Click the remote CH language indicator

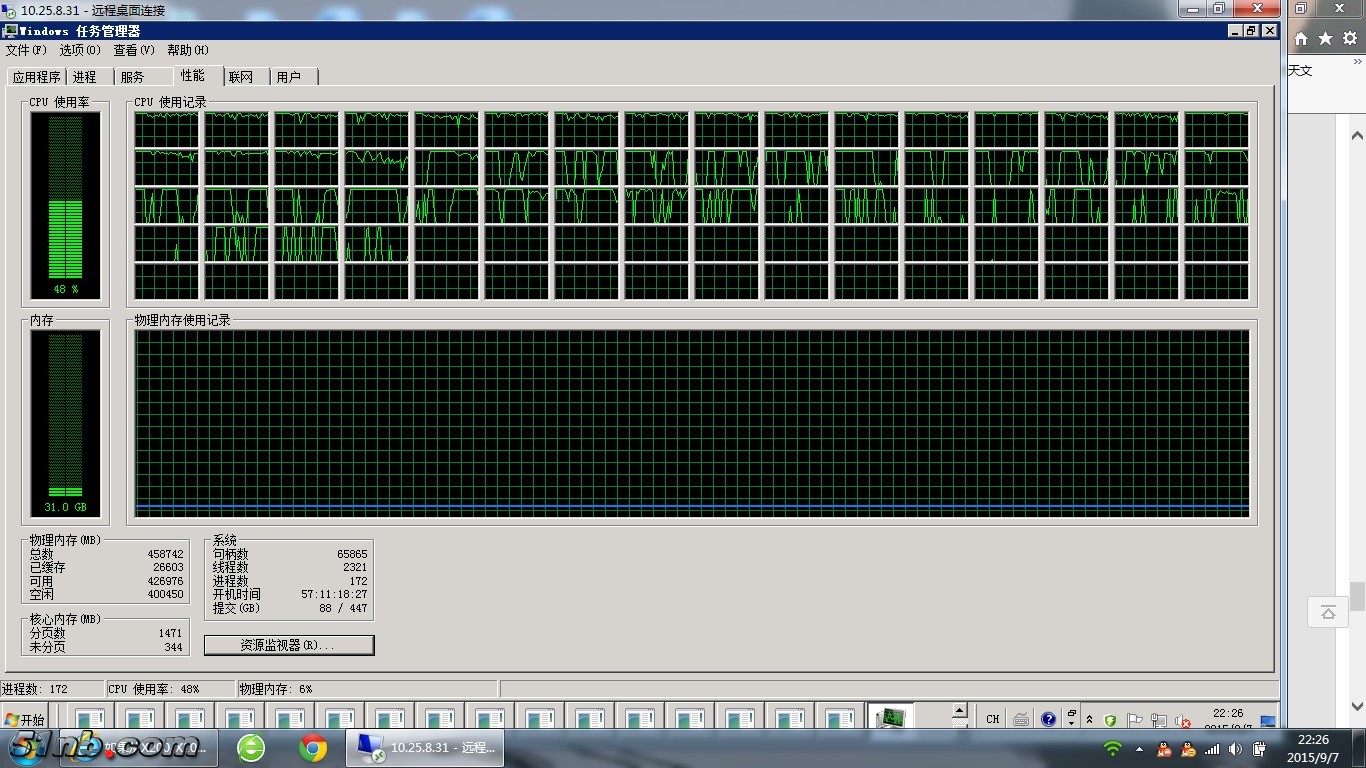point(992,719)
